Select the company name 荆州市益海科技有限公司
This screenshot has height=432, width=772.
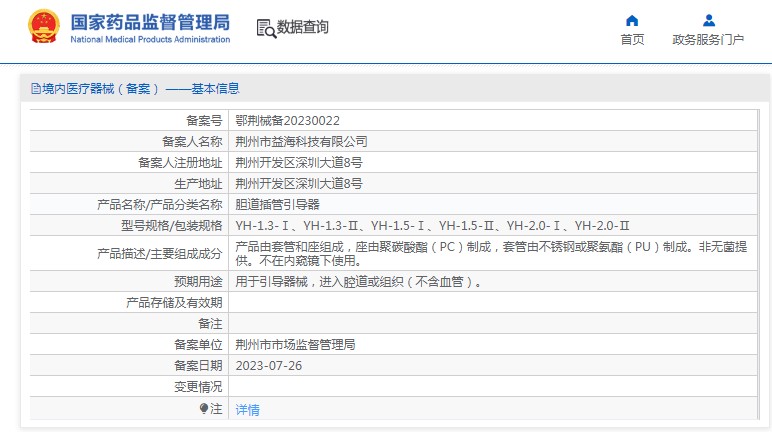click(301, 142)
